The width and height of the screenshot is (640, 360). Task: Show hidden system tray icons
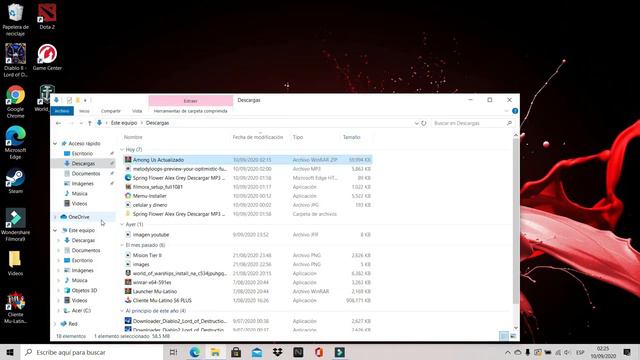[x=507, y=352]
